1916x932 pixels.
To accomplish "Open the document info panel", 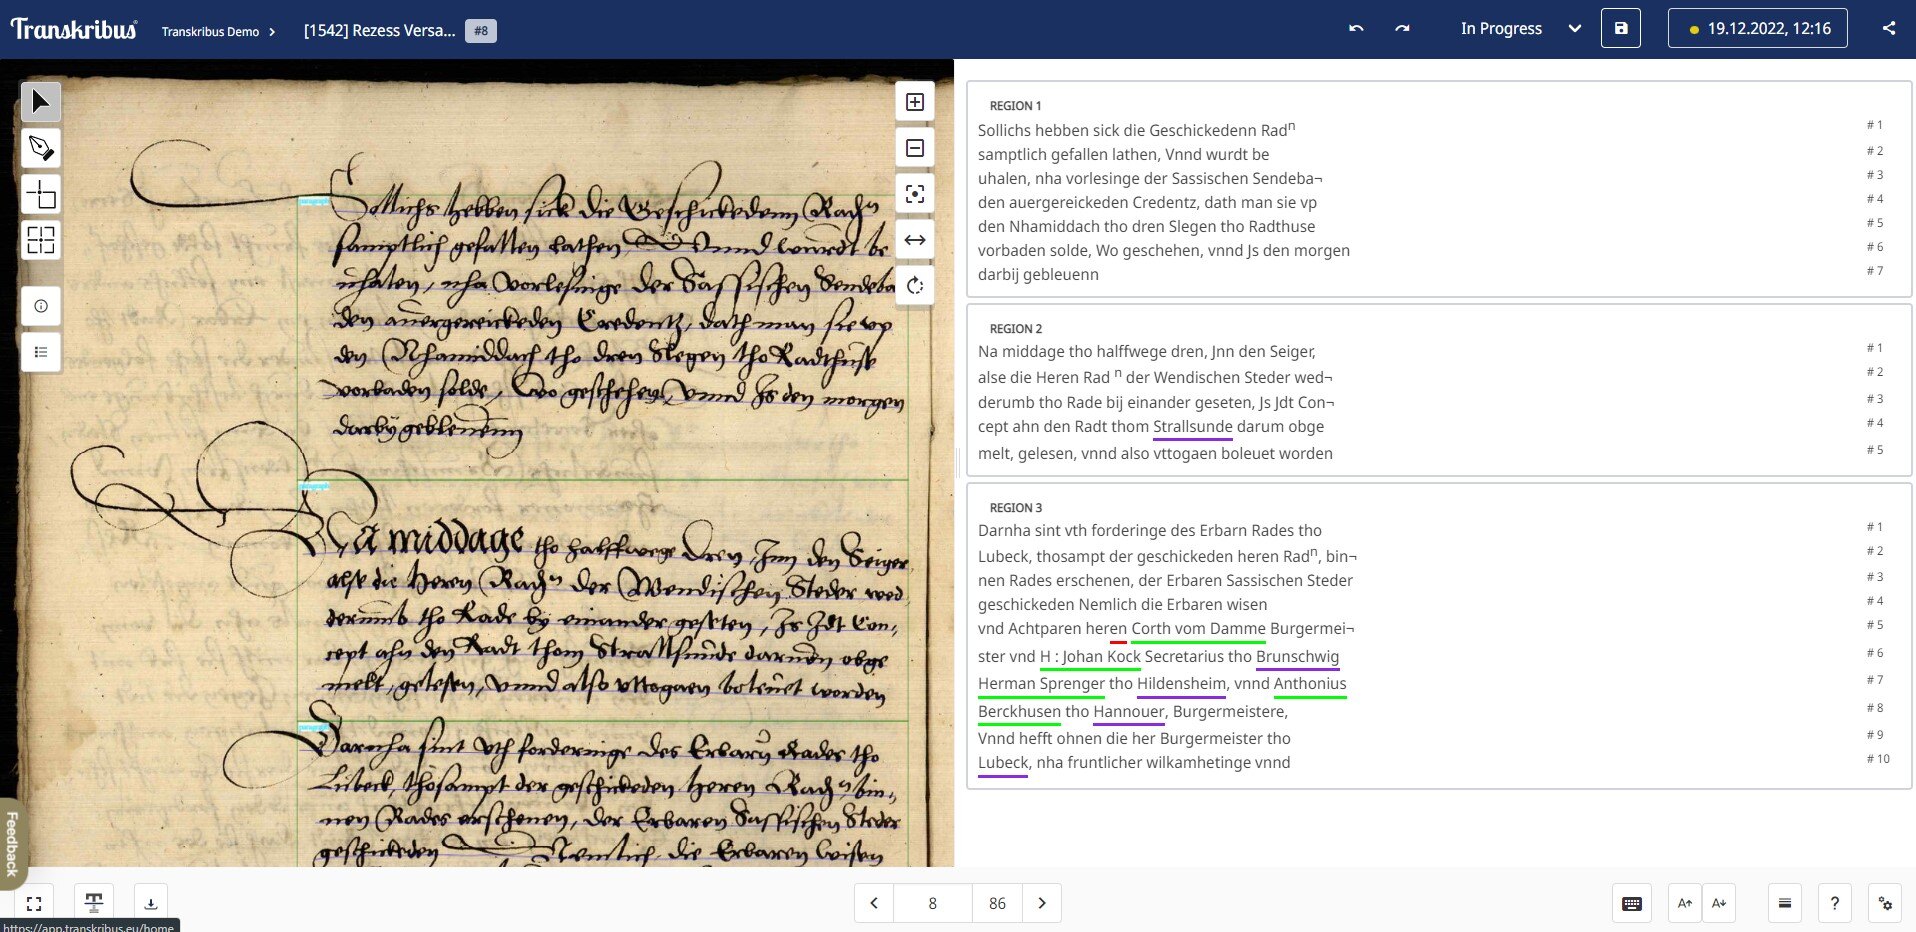I will point(40,306).
